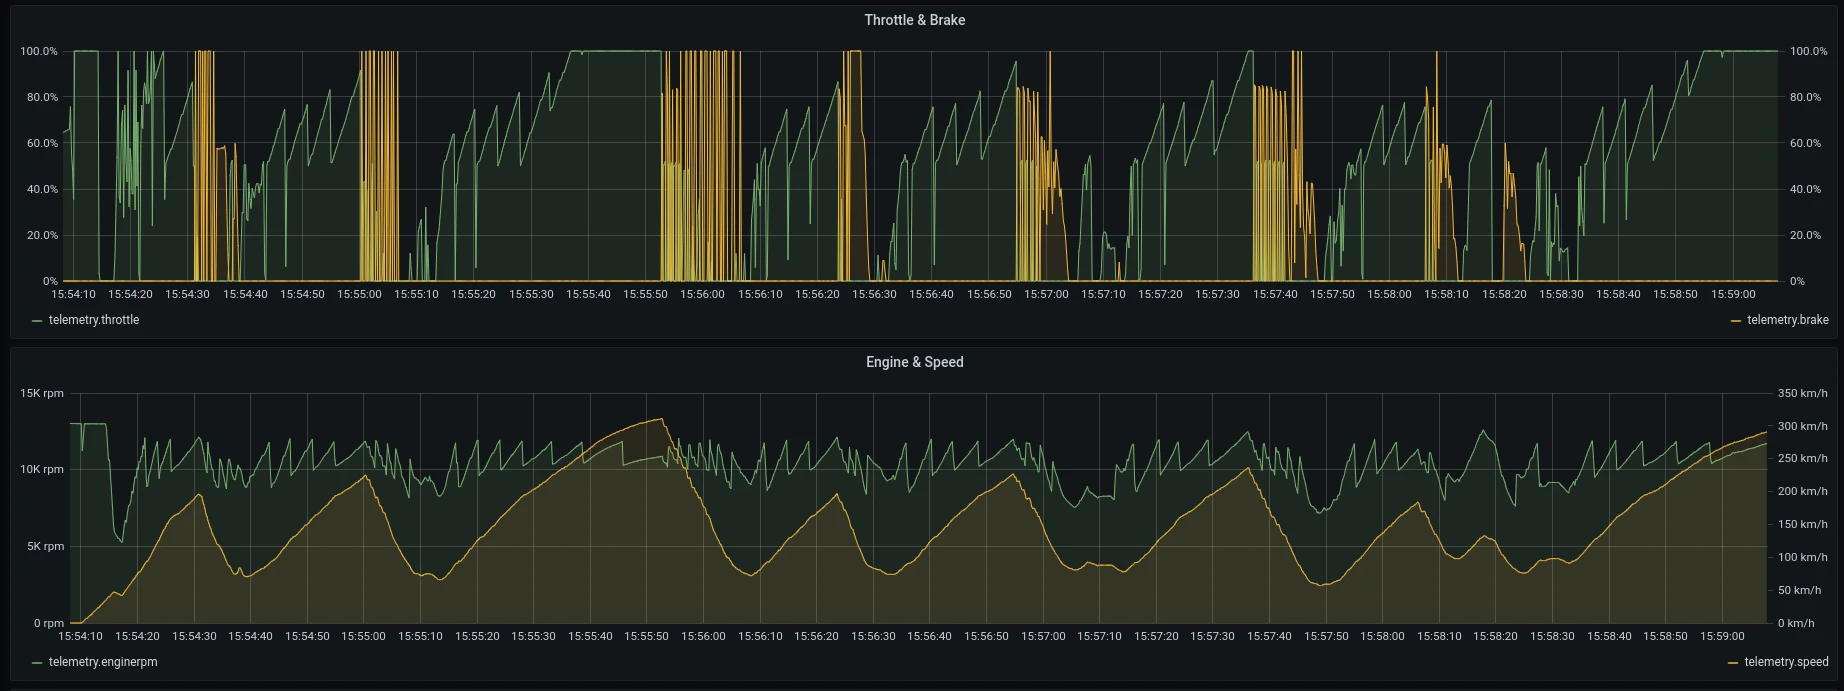Viewport: 1844px width, 691px height.
Task: Click the 15:55:50 tick on engine chart
Action: coord(648,636)
